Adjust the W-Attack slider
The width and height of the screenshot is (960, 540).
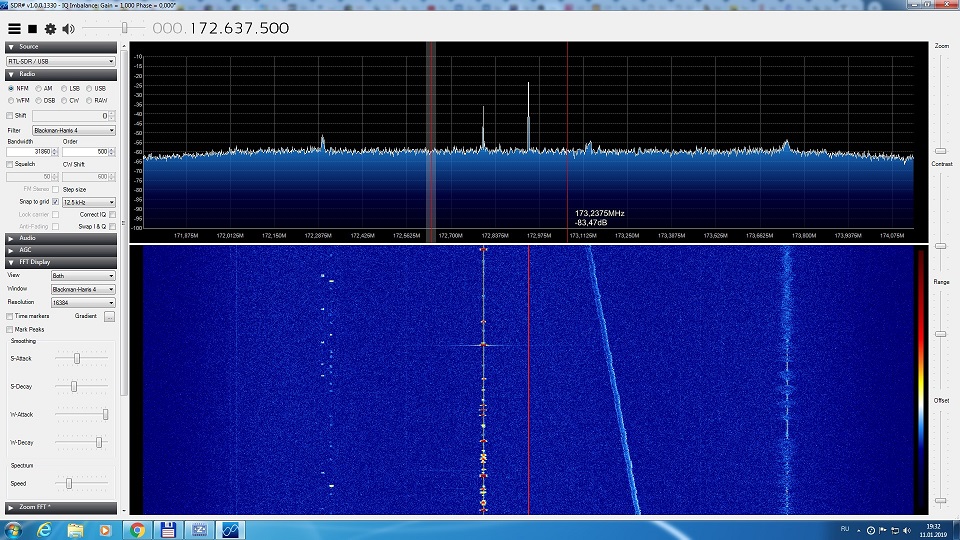105,414
